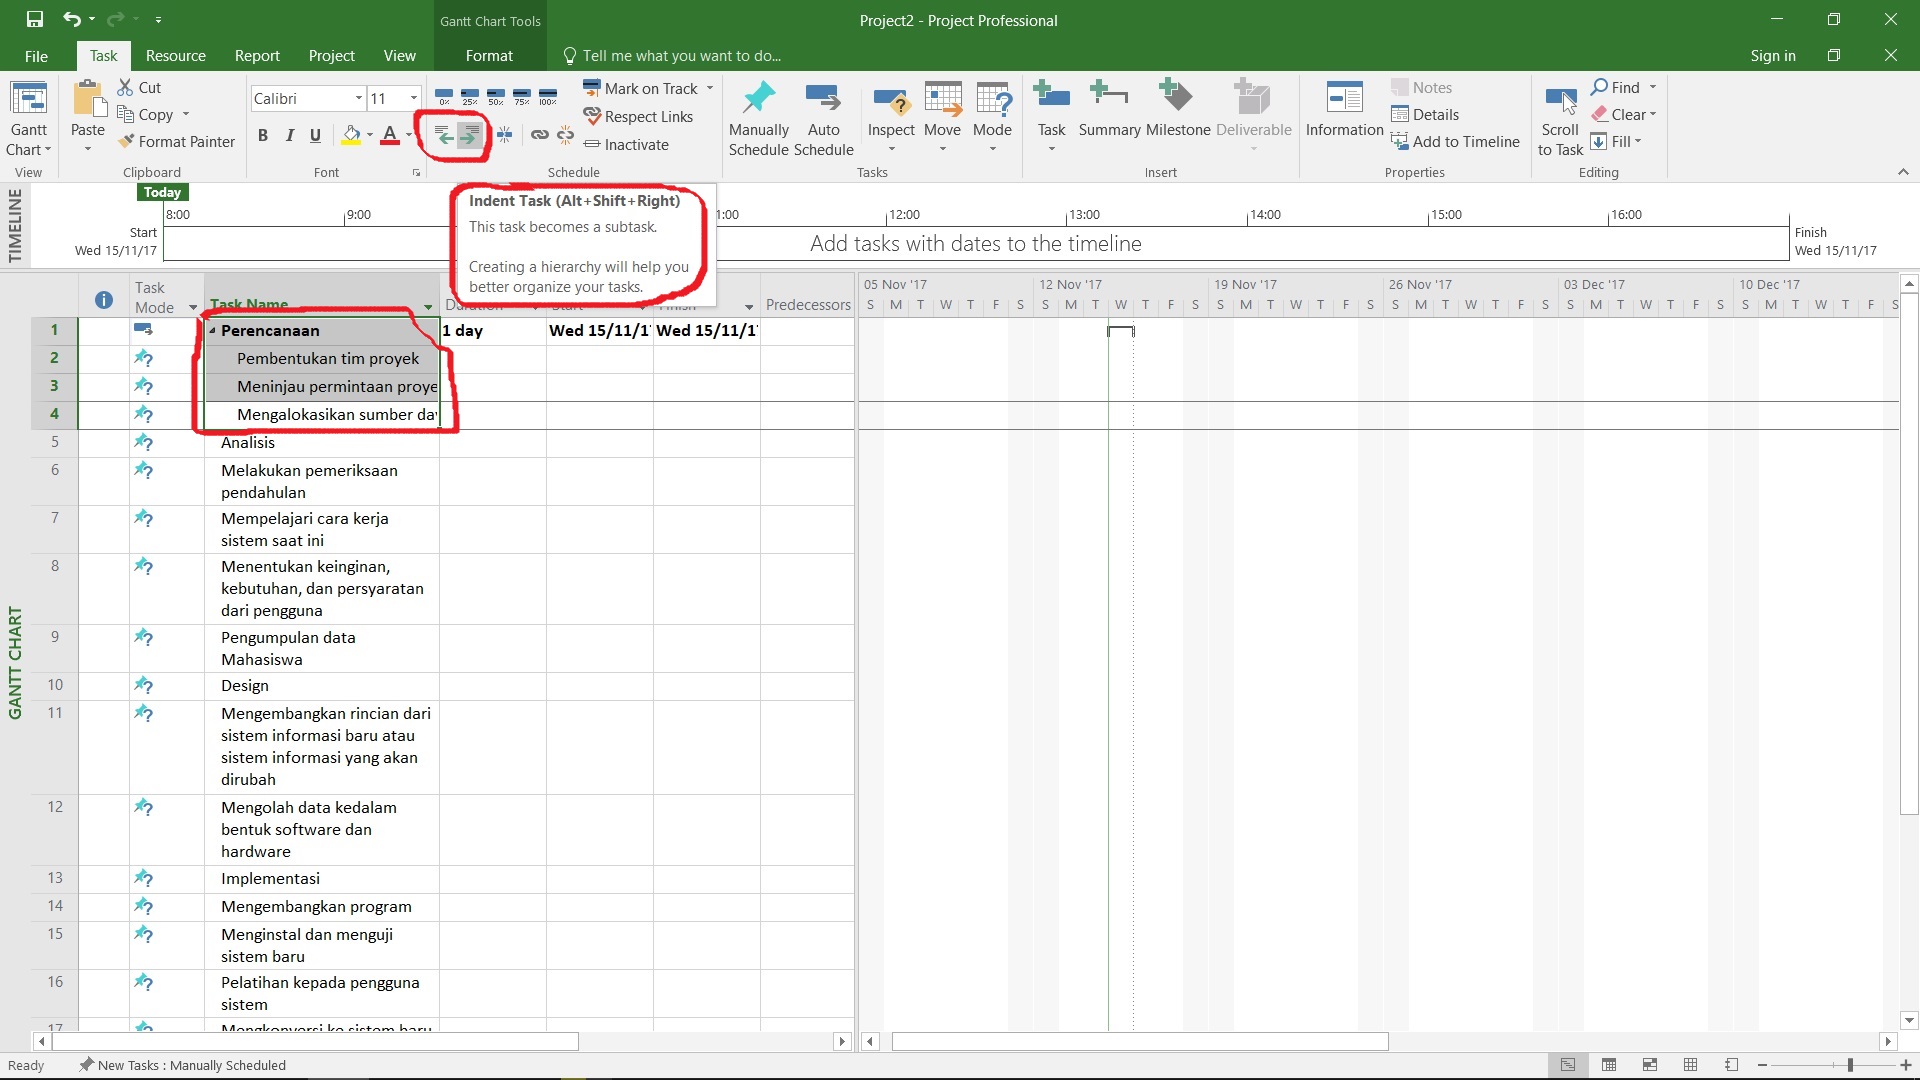1920x1080 pixels.
Task: Undo the last action
Action: pyautogui.click(x=71, y=19)
